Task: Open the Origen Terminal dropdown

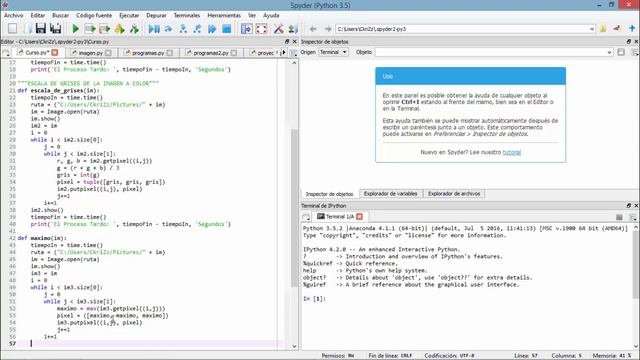Action: click(333, 52)
